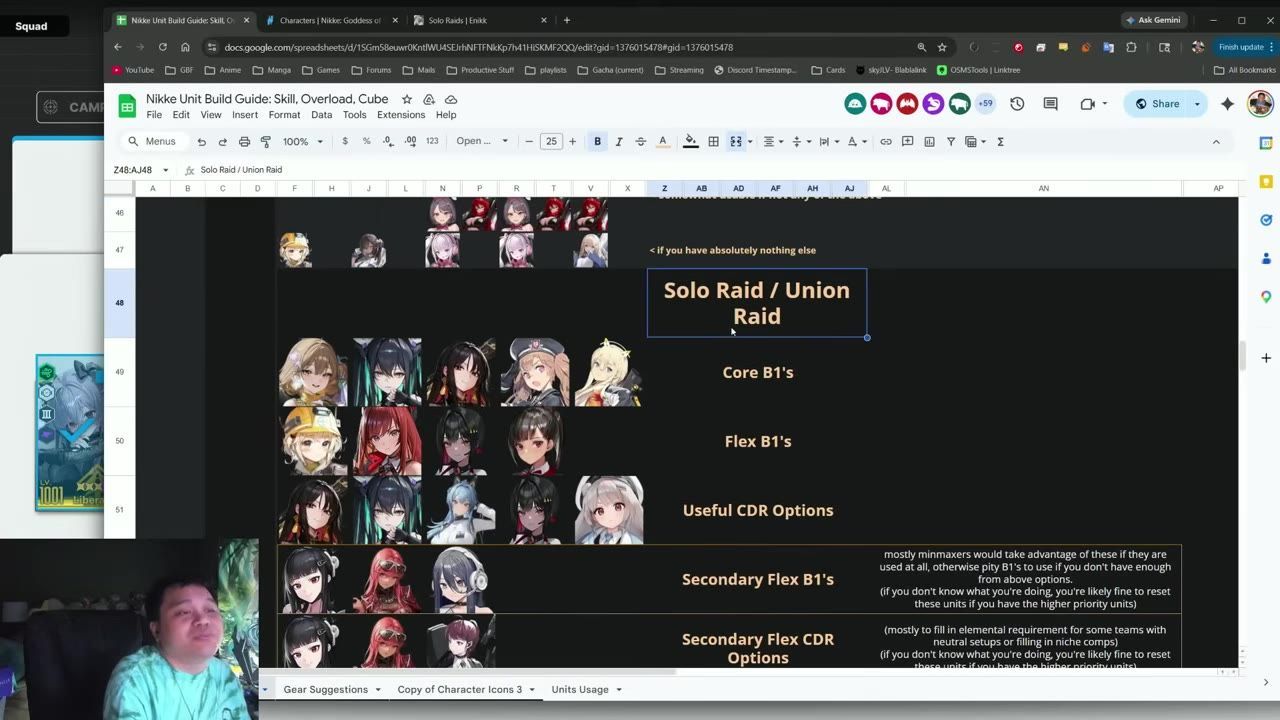
Task: Star the spreadsheet document
Action: click(407, 99)
